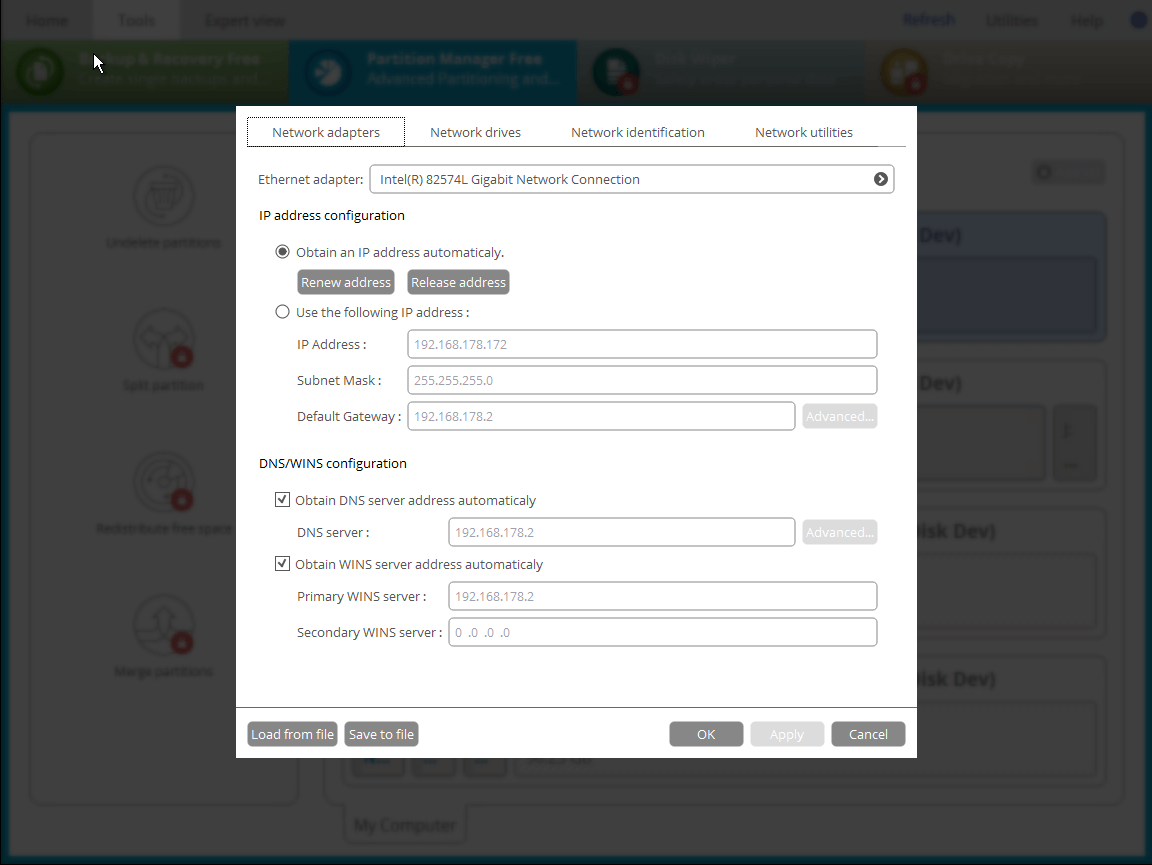Uncheck Obtain WINS server address automatically

coord(283,564)
